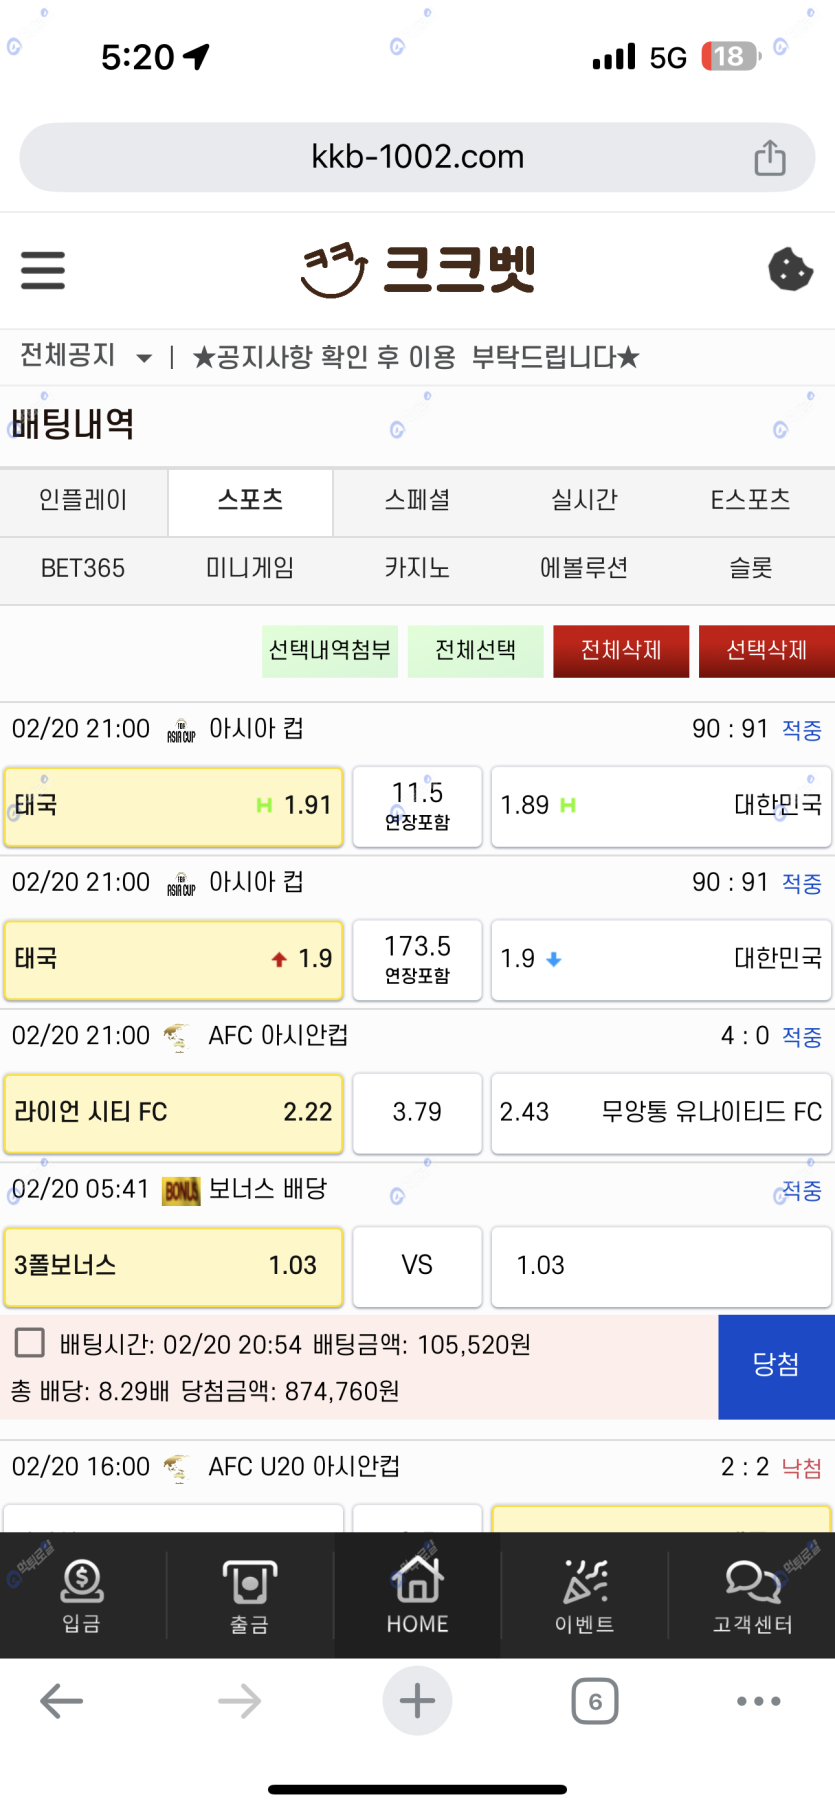Screen dimensions: 835x1810
Task: Open browser three-dot more menu
Action: pos(758,1701)
